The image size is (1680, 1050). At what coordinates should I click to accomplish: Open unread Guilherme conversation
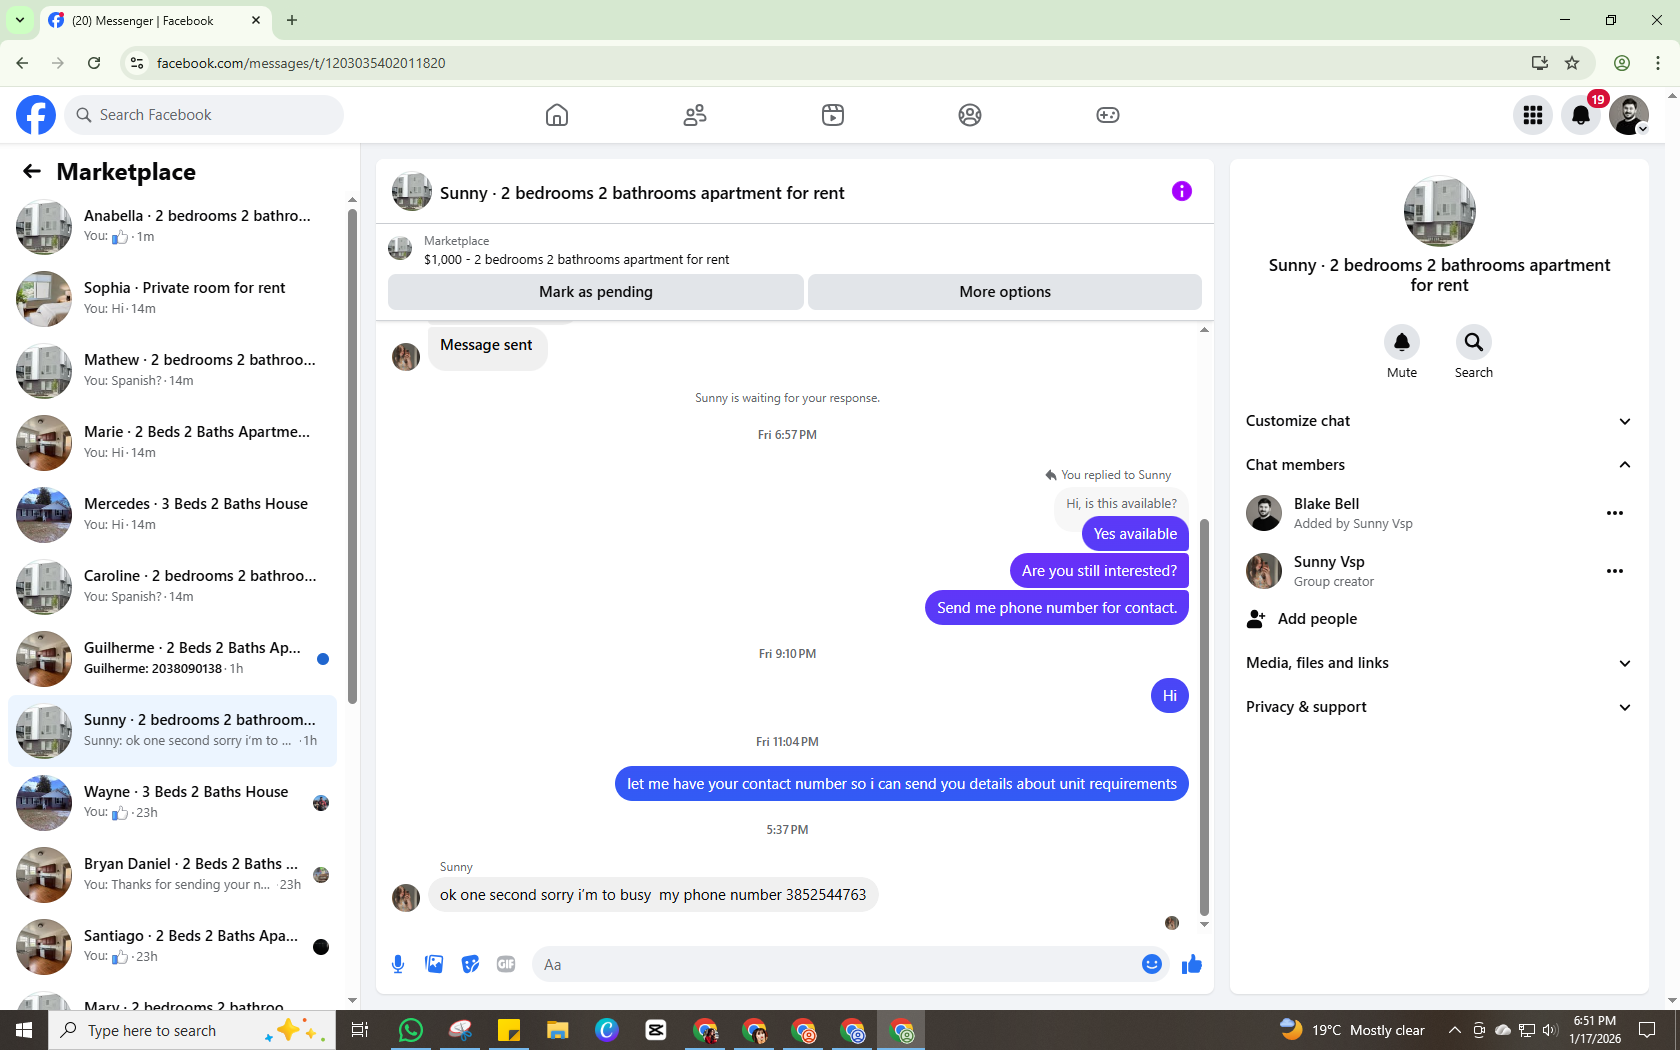[173, 659]
